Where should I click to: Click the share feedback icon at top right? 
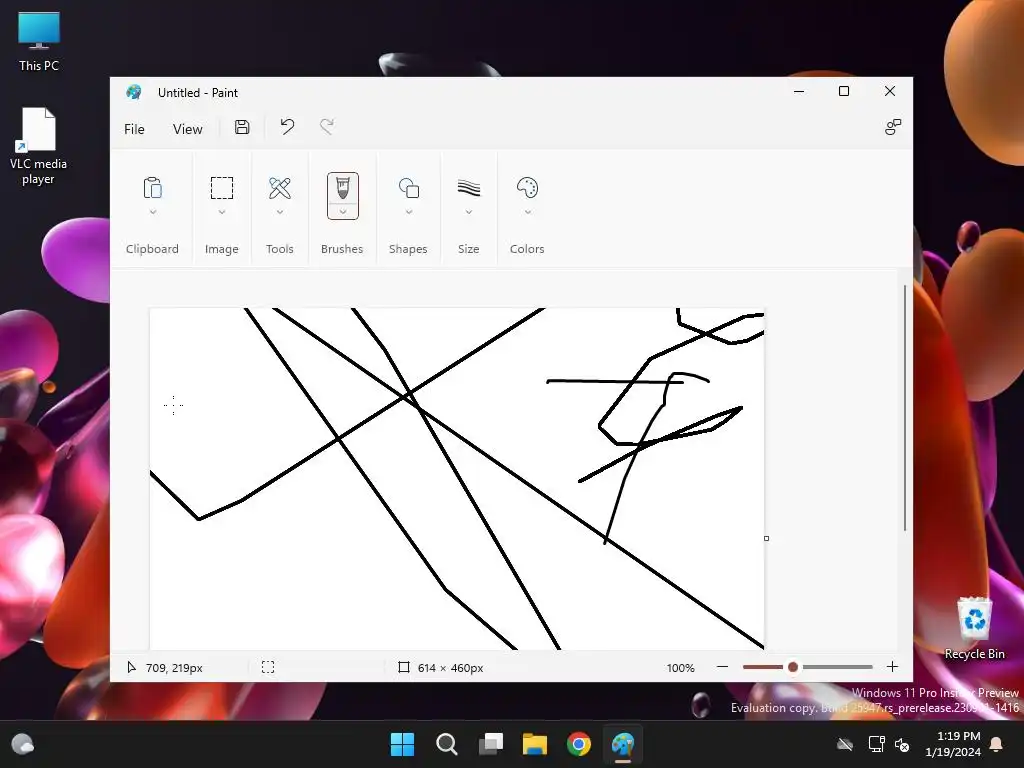(893, 127)
